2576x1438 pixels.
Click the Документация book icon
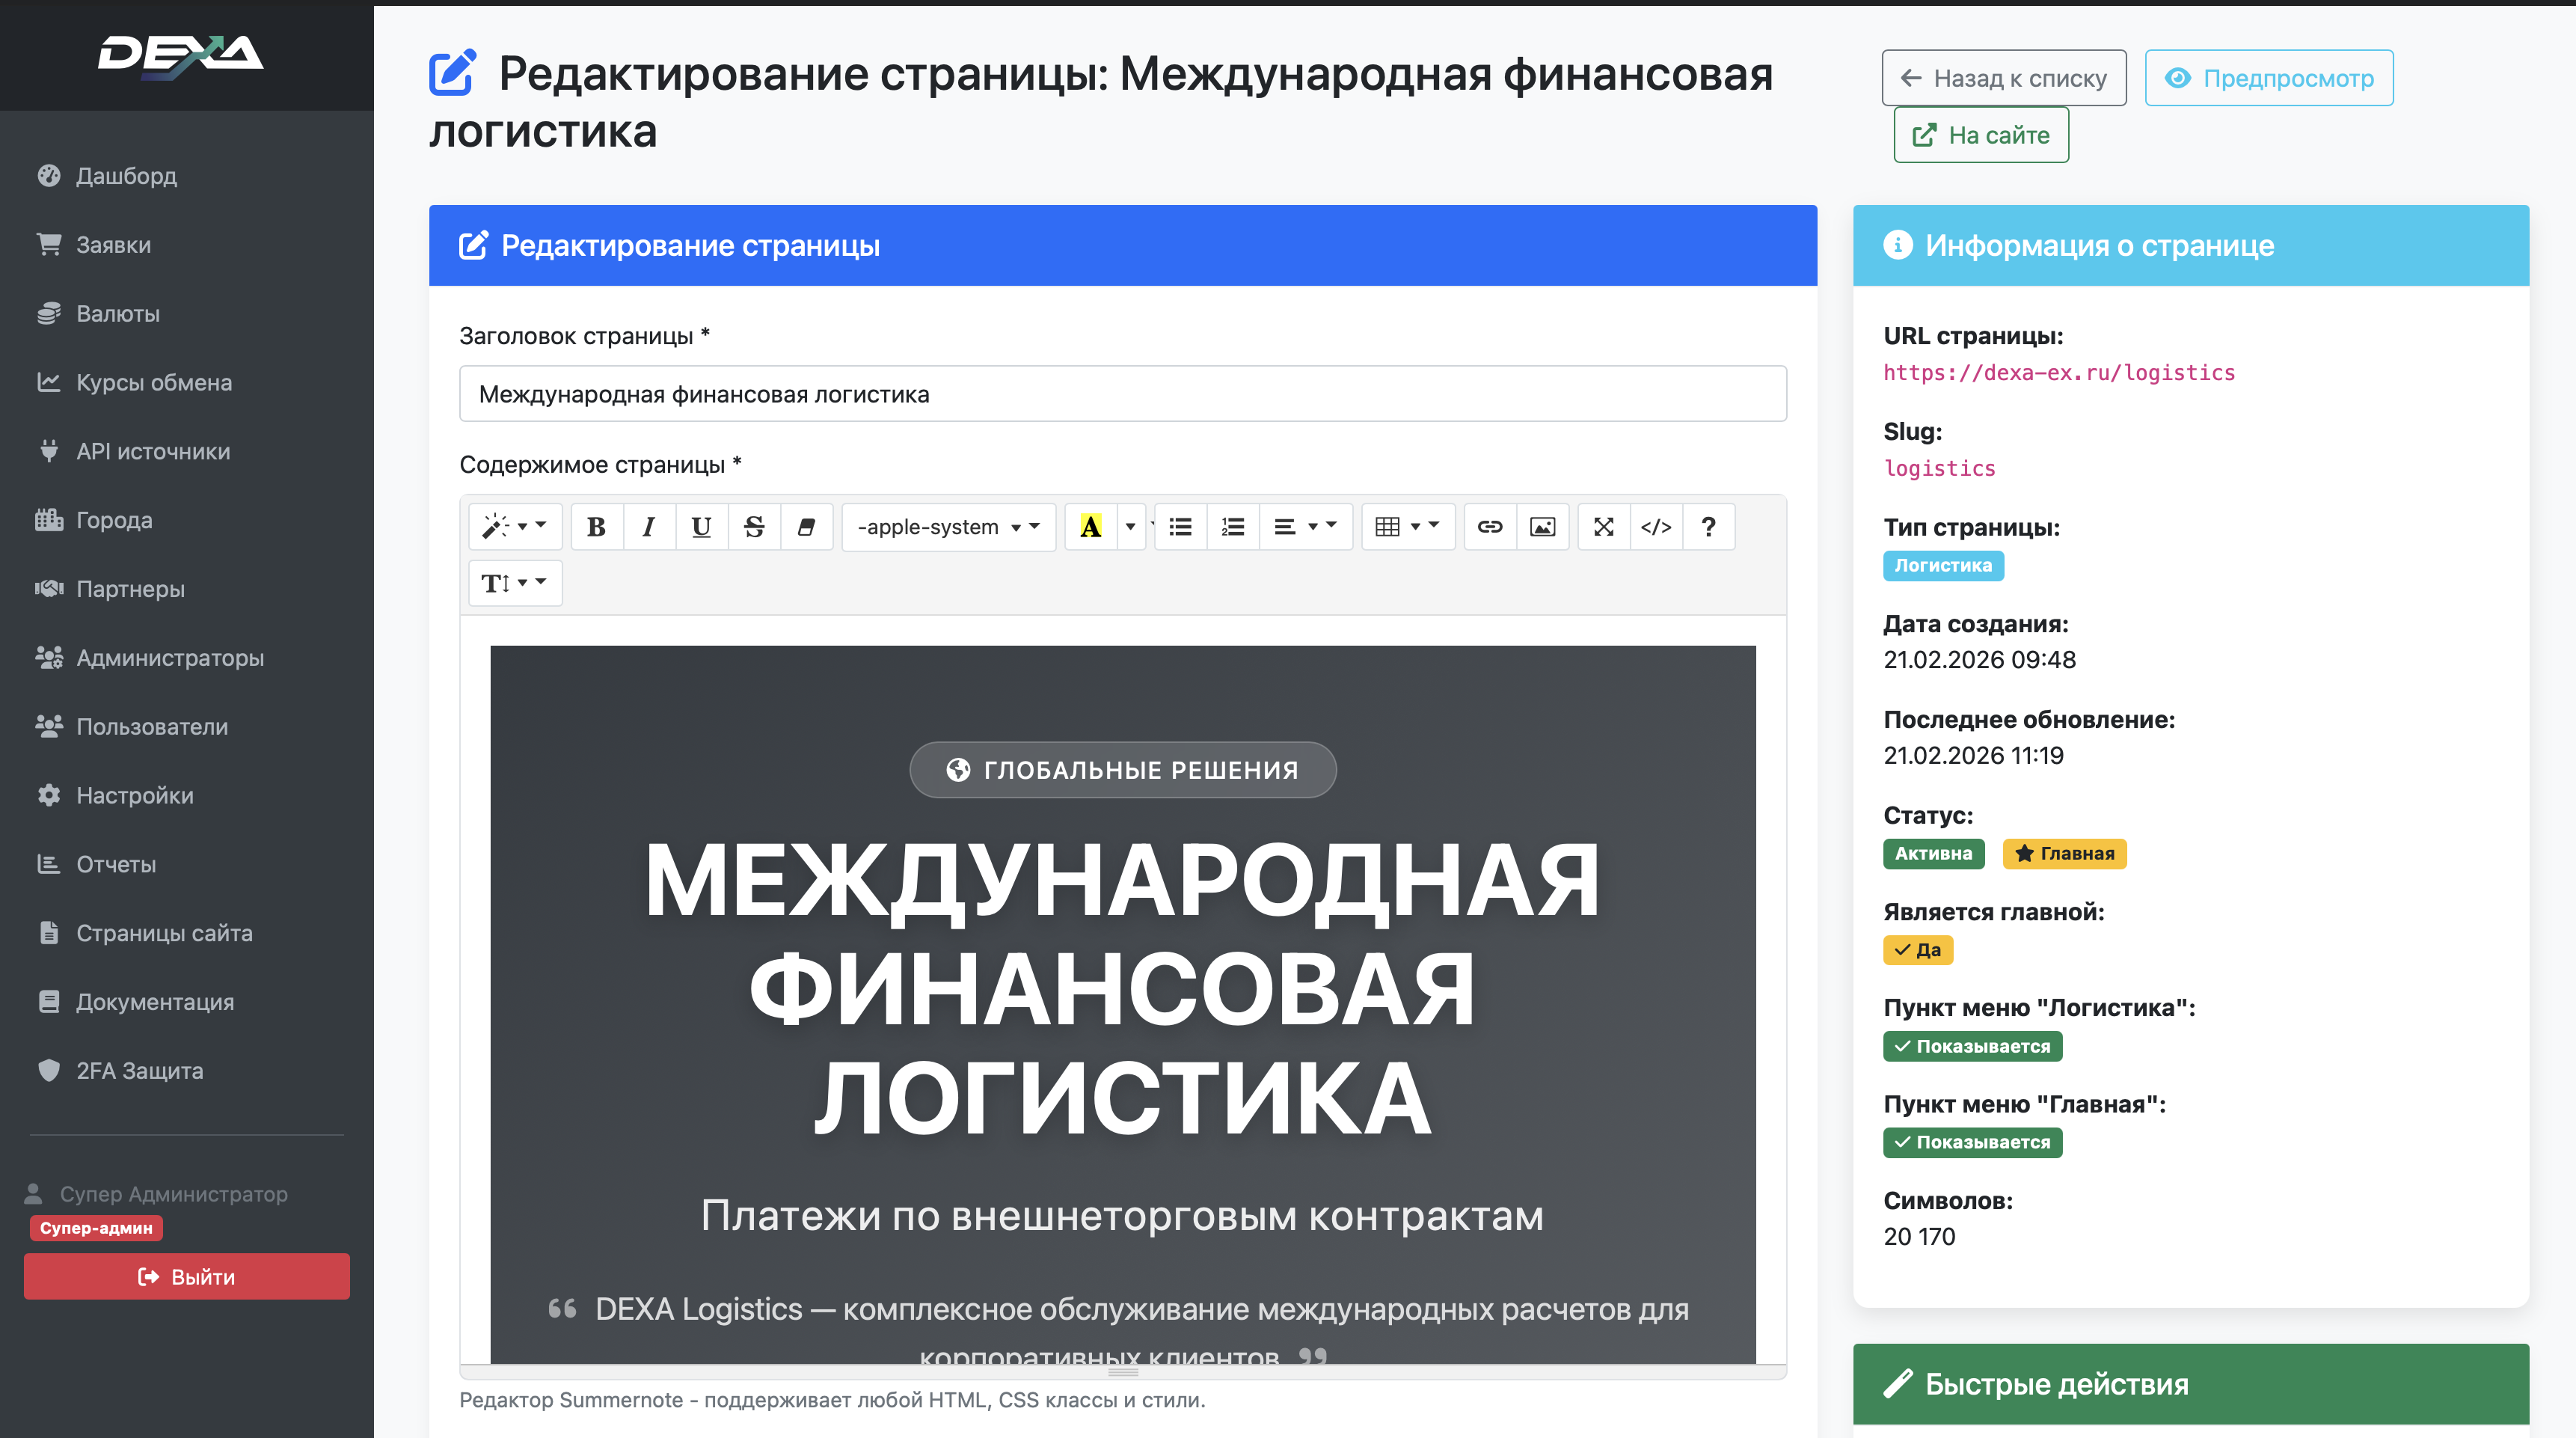coord(49,1001)
